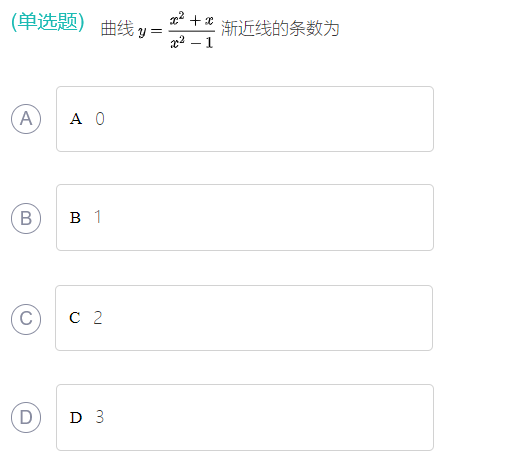Select the circled C radio button

click(26, 319)
